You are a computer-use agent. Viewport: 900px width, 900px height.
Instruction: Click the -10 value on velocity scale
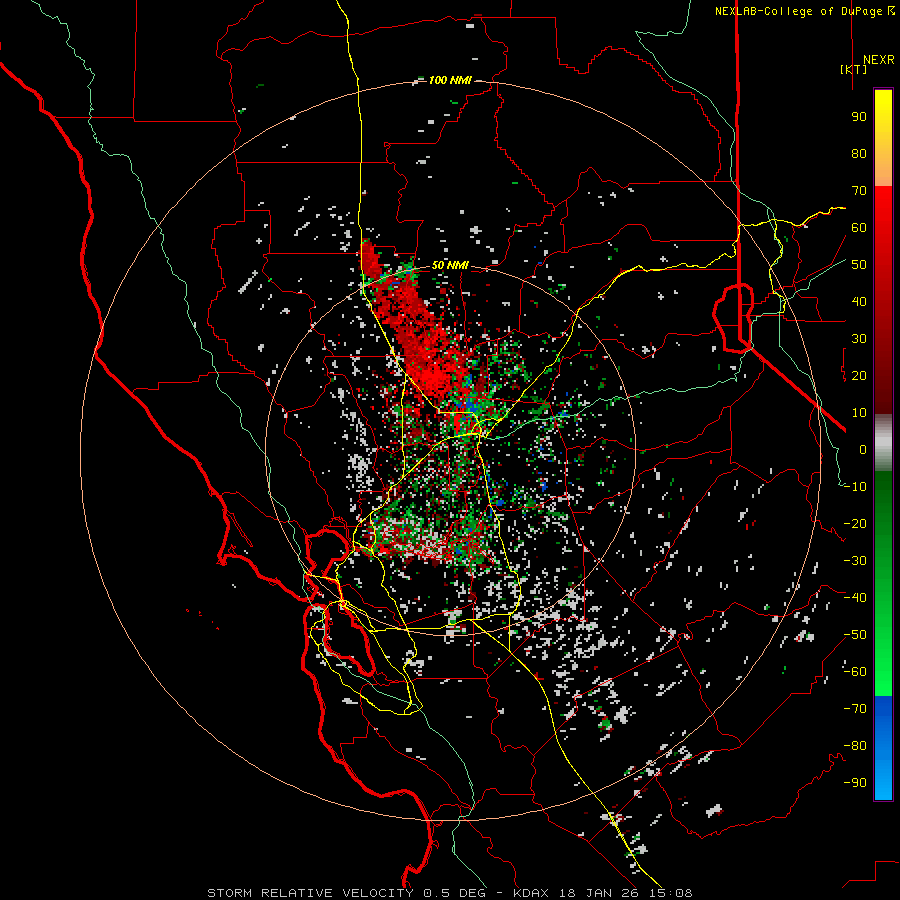pyautogui.click(x=855, y=487)
